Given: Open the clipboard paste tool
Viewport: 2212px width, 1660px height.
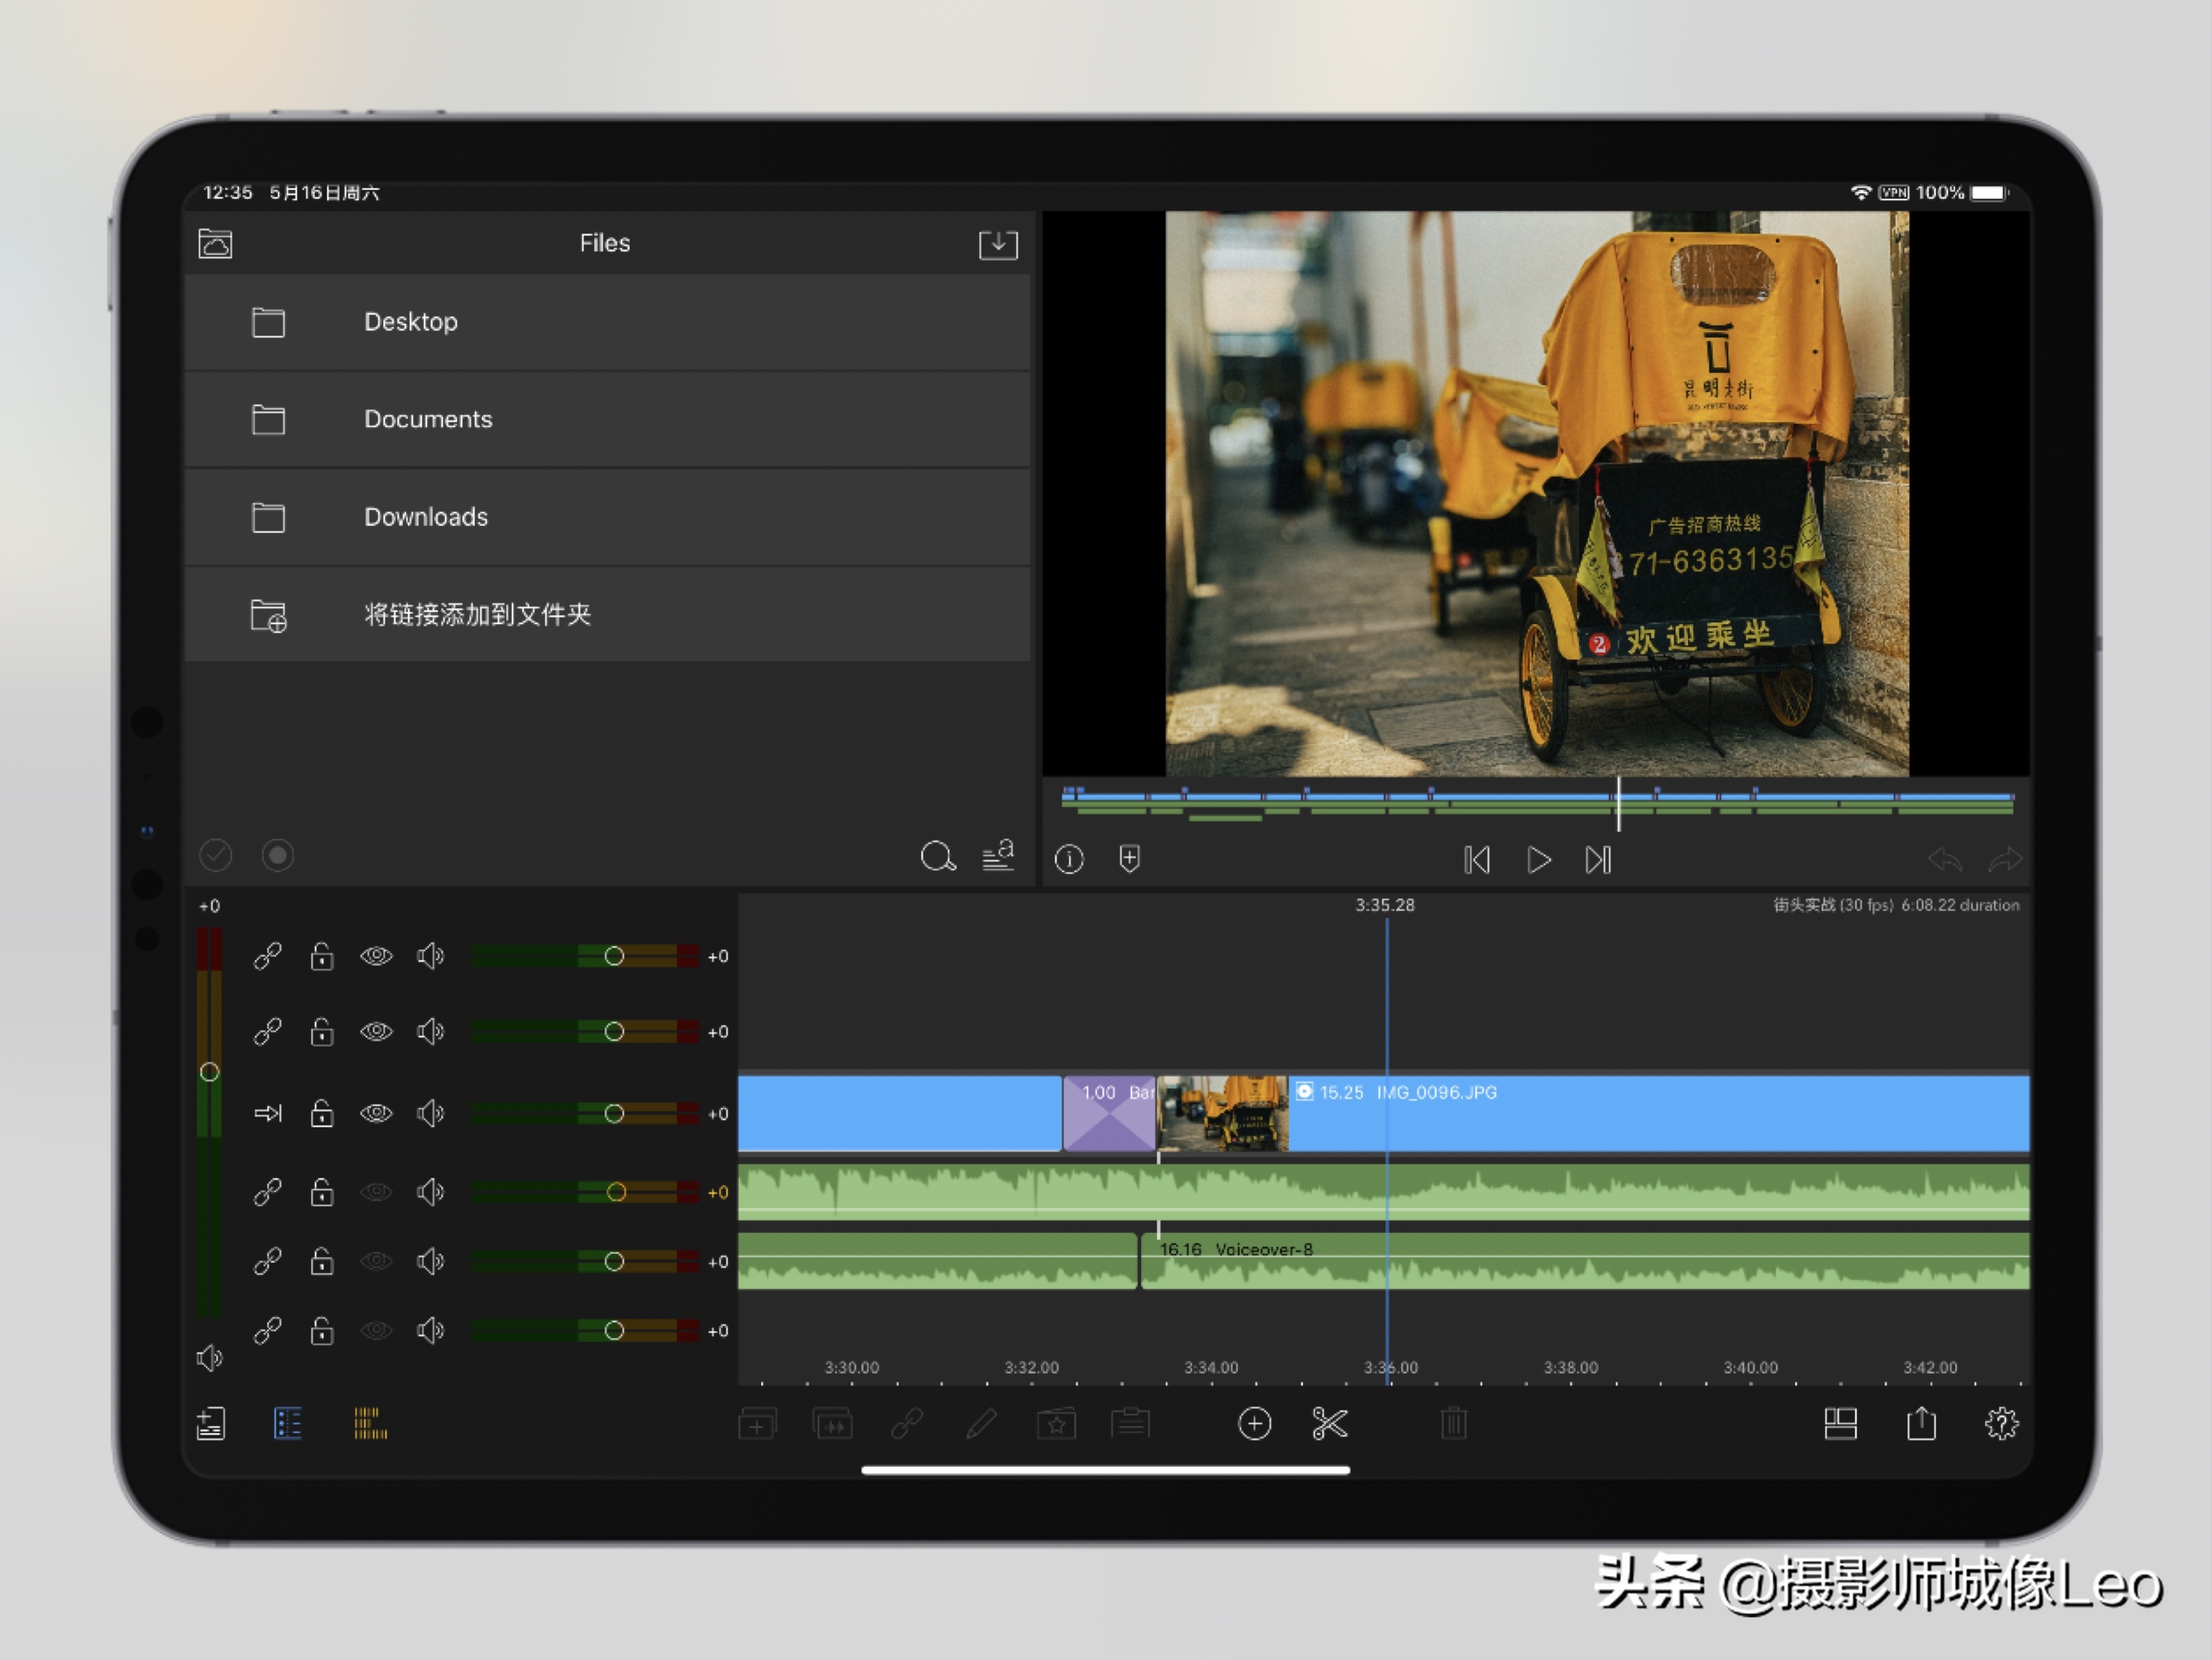Looking at the screenshot, I should pyautogui.click(x=1131, y=1424).
